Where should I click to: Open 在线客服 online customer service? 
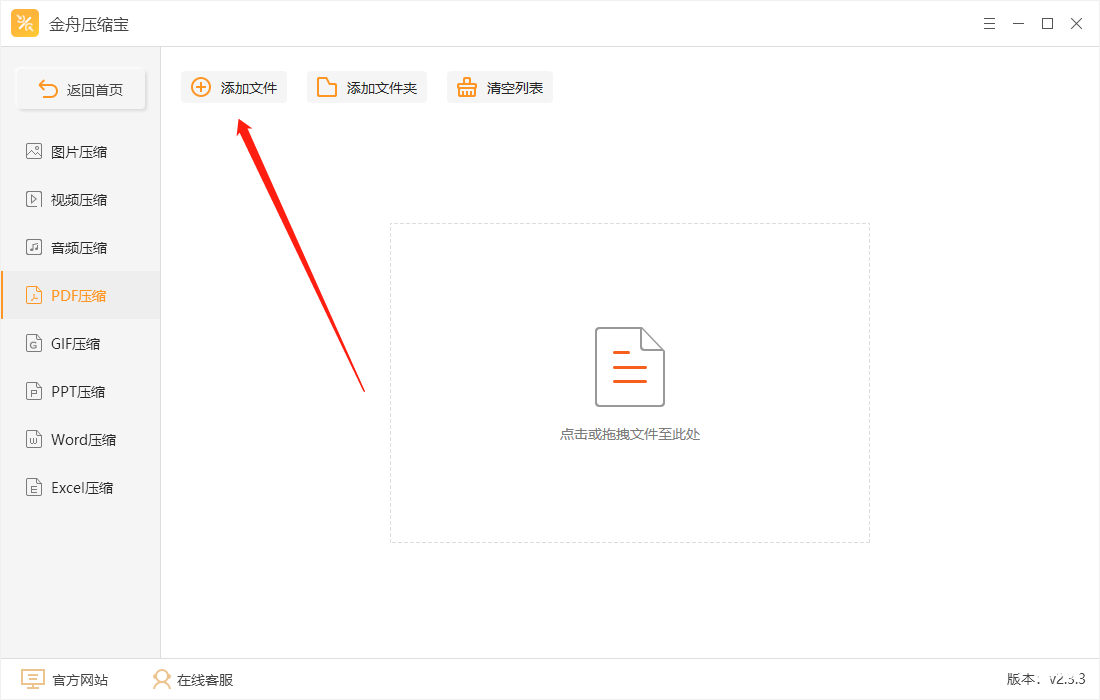click(x=190, y=679)
